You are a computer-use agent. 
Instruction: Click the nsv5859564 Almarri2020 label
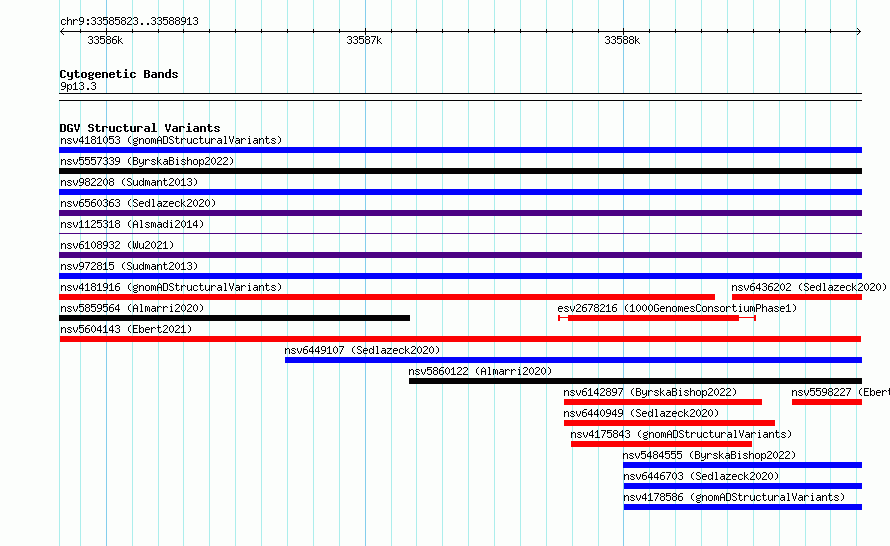click(132, 308)
